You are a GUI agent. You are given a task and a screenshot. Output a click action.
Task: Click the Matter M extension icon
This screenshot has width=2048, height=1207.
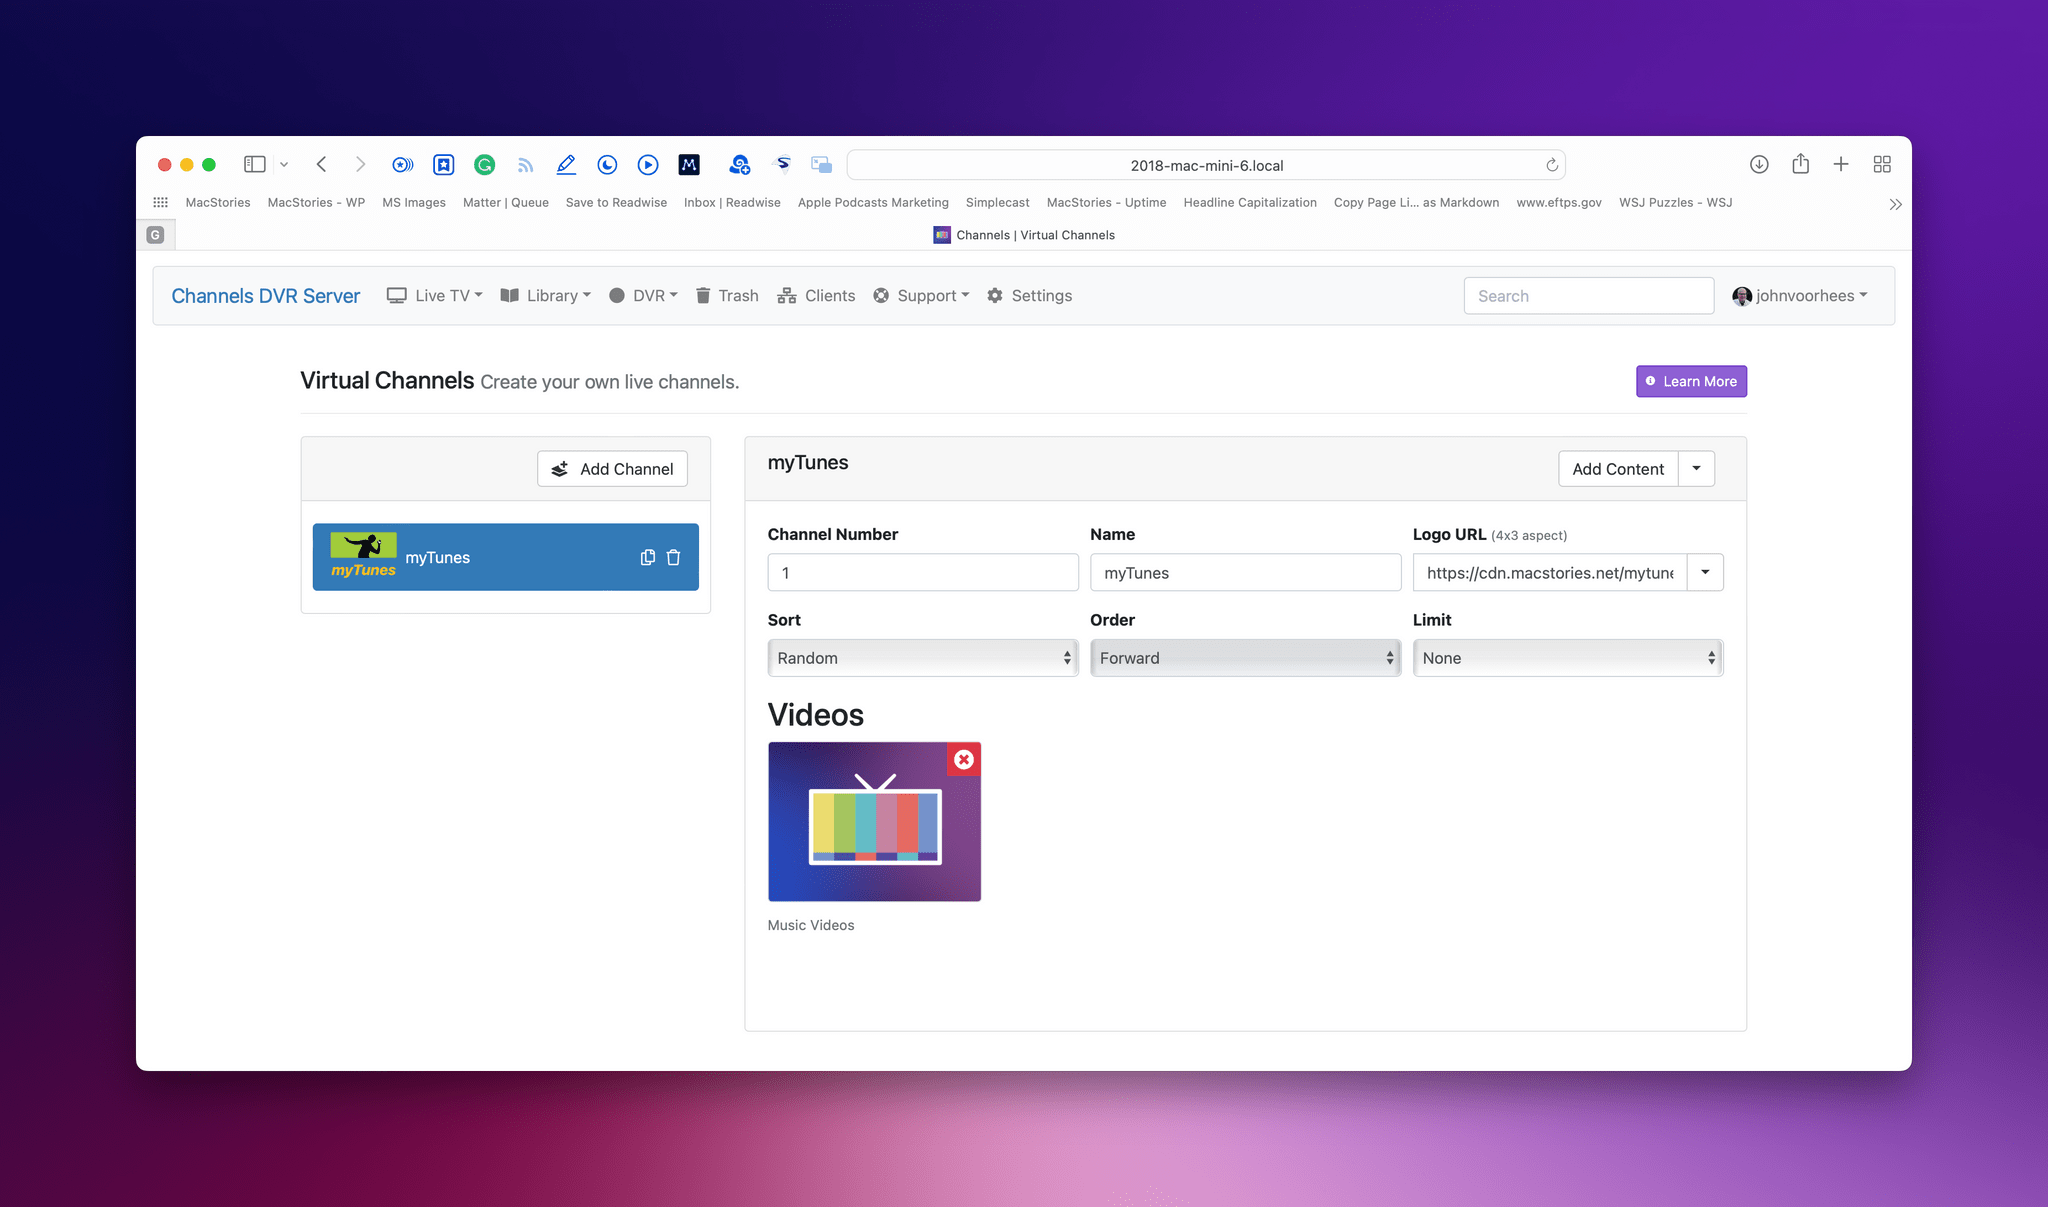click(x=689, y=164)
